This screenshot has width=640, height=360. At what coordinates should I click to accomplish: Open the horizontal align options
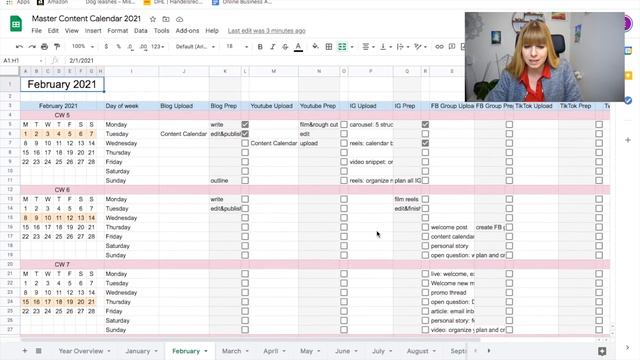click(368, 47)
